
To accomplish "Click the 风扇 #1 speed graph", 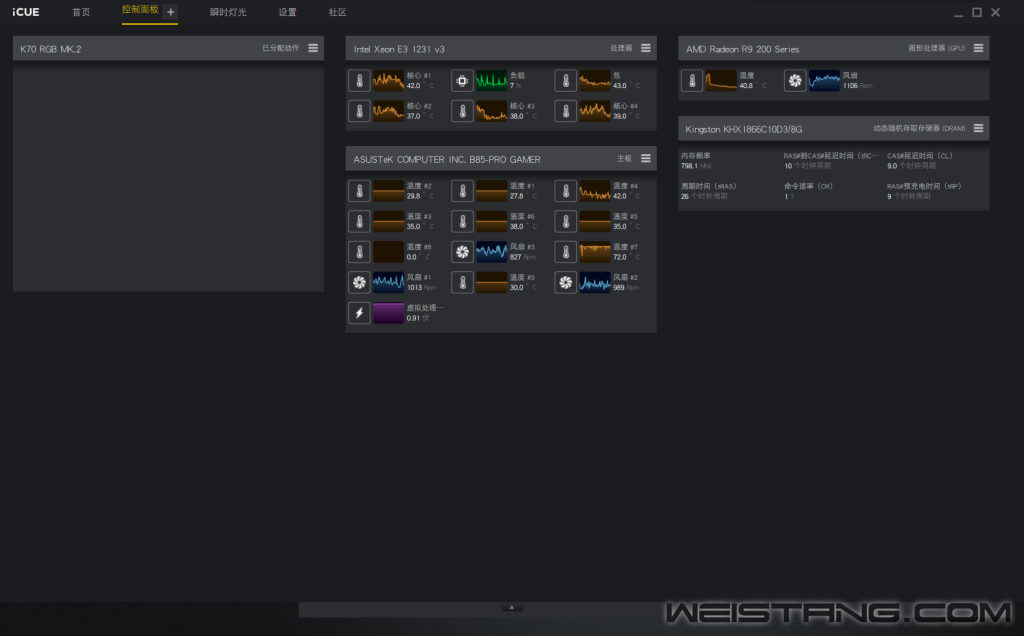I will point(389,282).
